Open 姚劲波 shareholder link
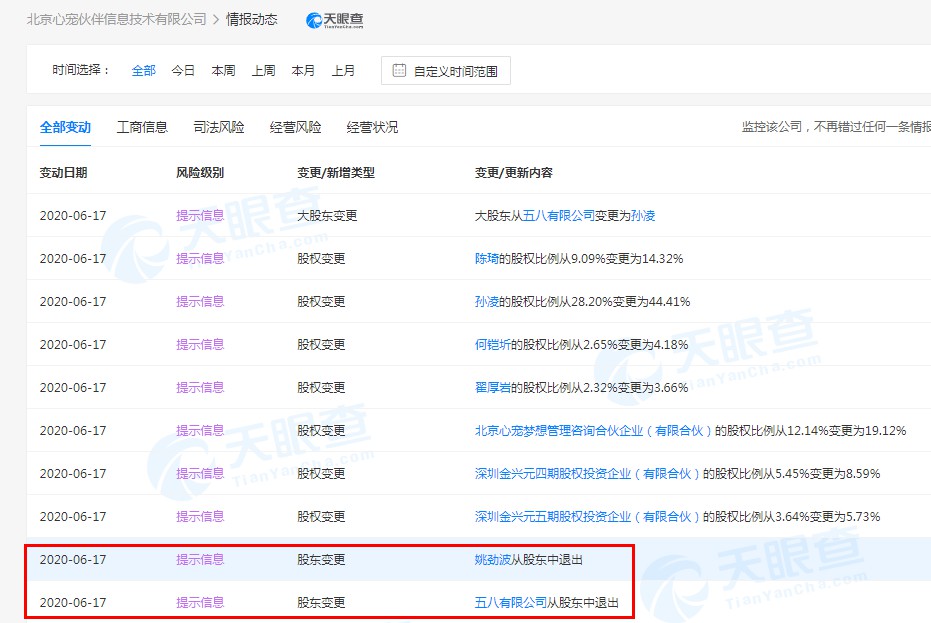 (492, 559)
